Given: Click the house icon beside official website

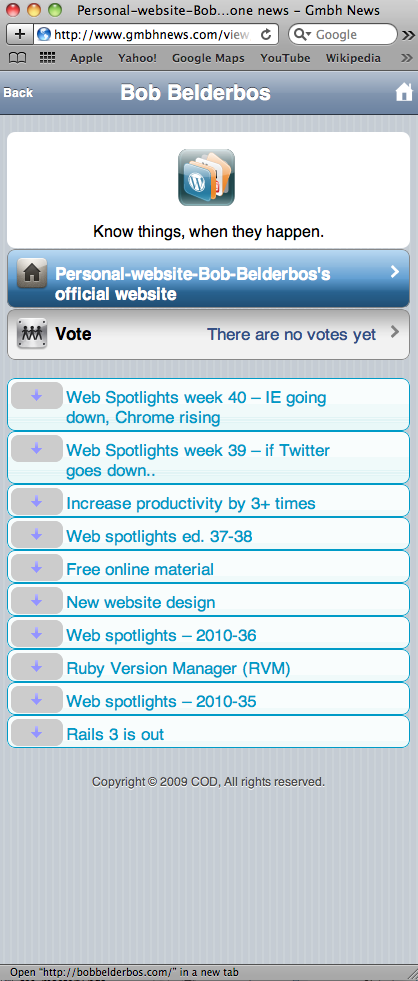Looking at the screenshot, I should point(32,273).
